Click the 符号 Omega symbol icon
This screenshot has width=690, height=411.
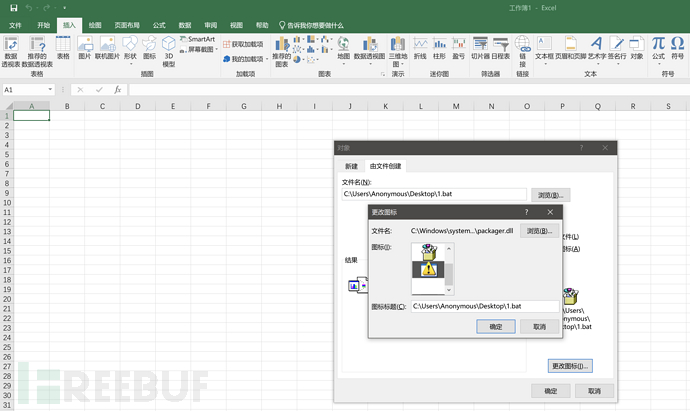click(677, 48)
